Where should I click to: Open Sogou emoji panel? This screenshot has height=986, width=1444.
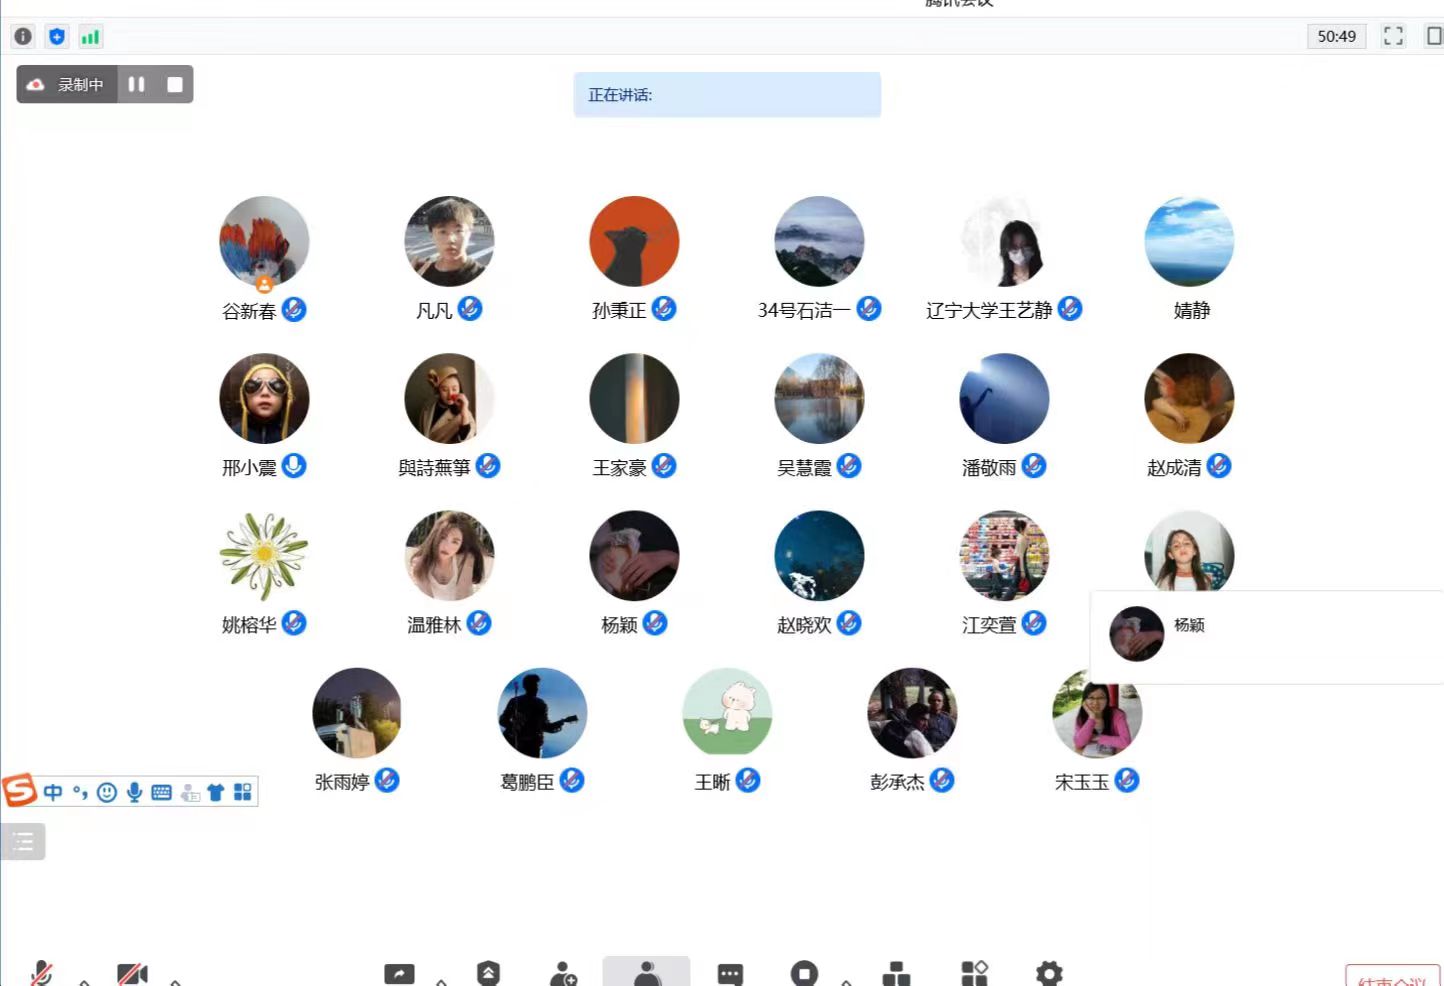coord(107,792)
